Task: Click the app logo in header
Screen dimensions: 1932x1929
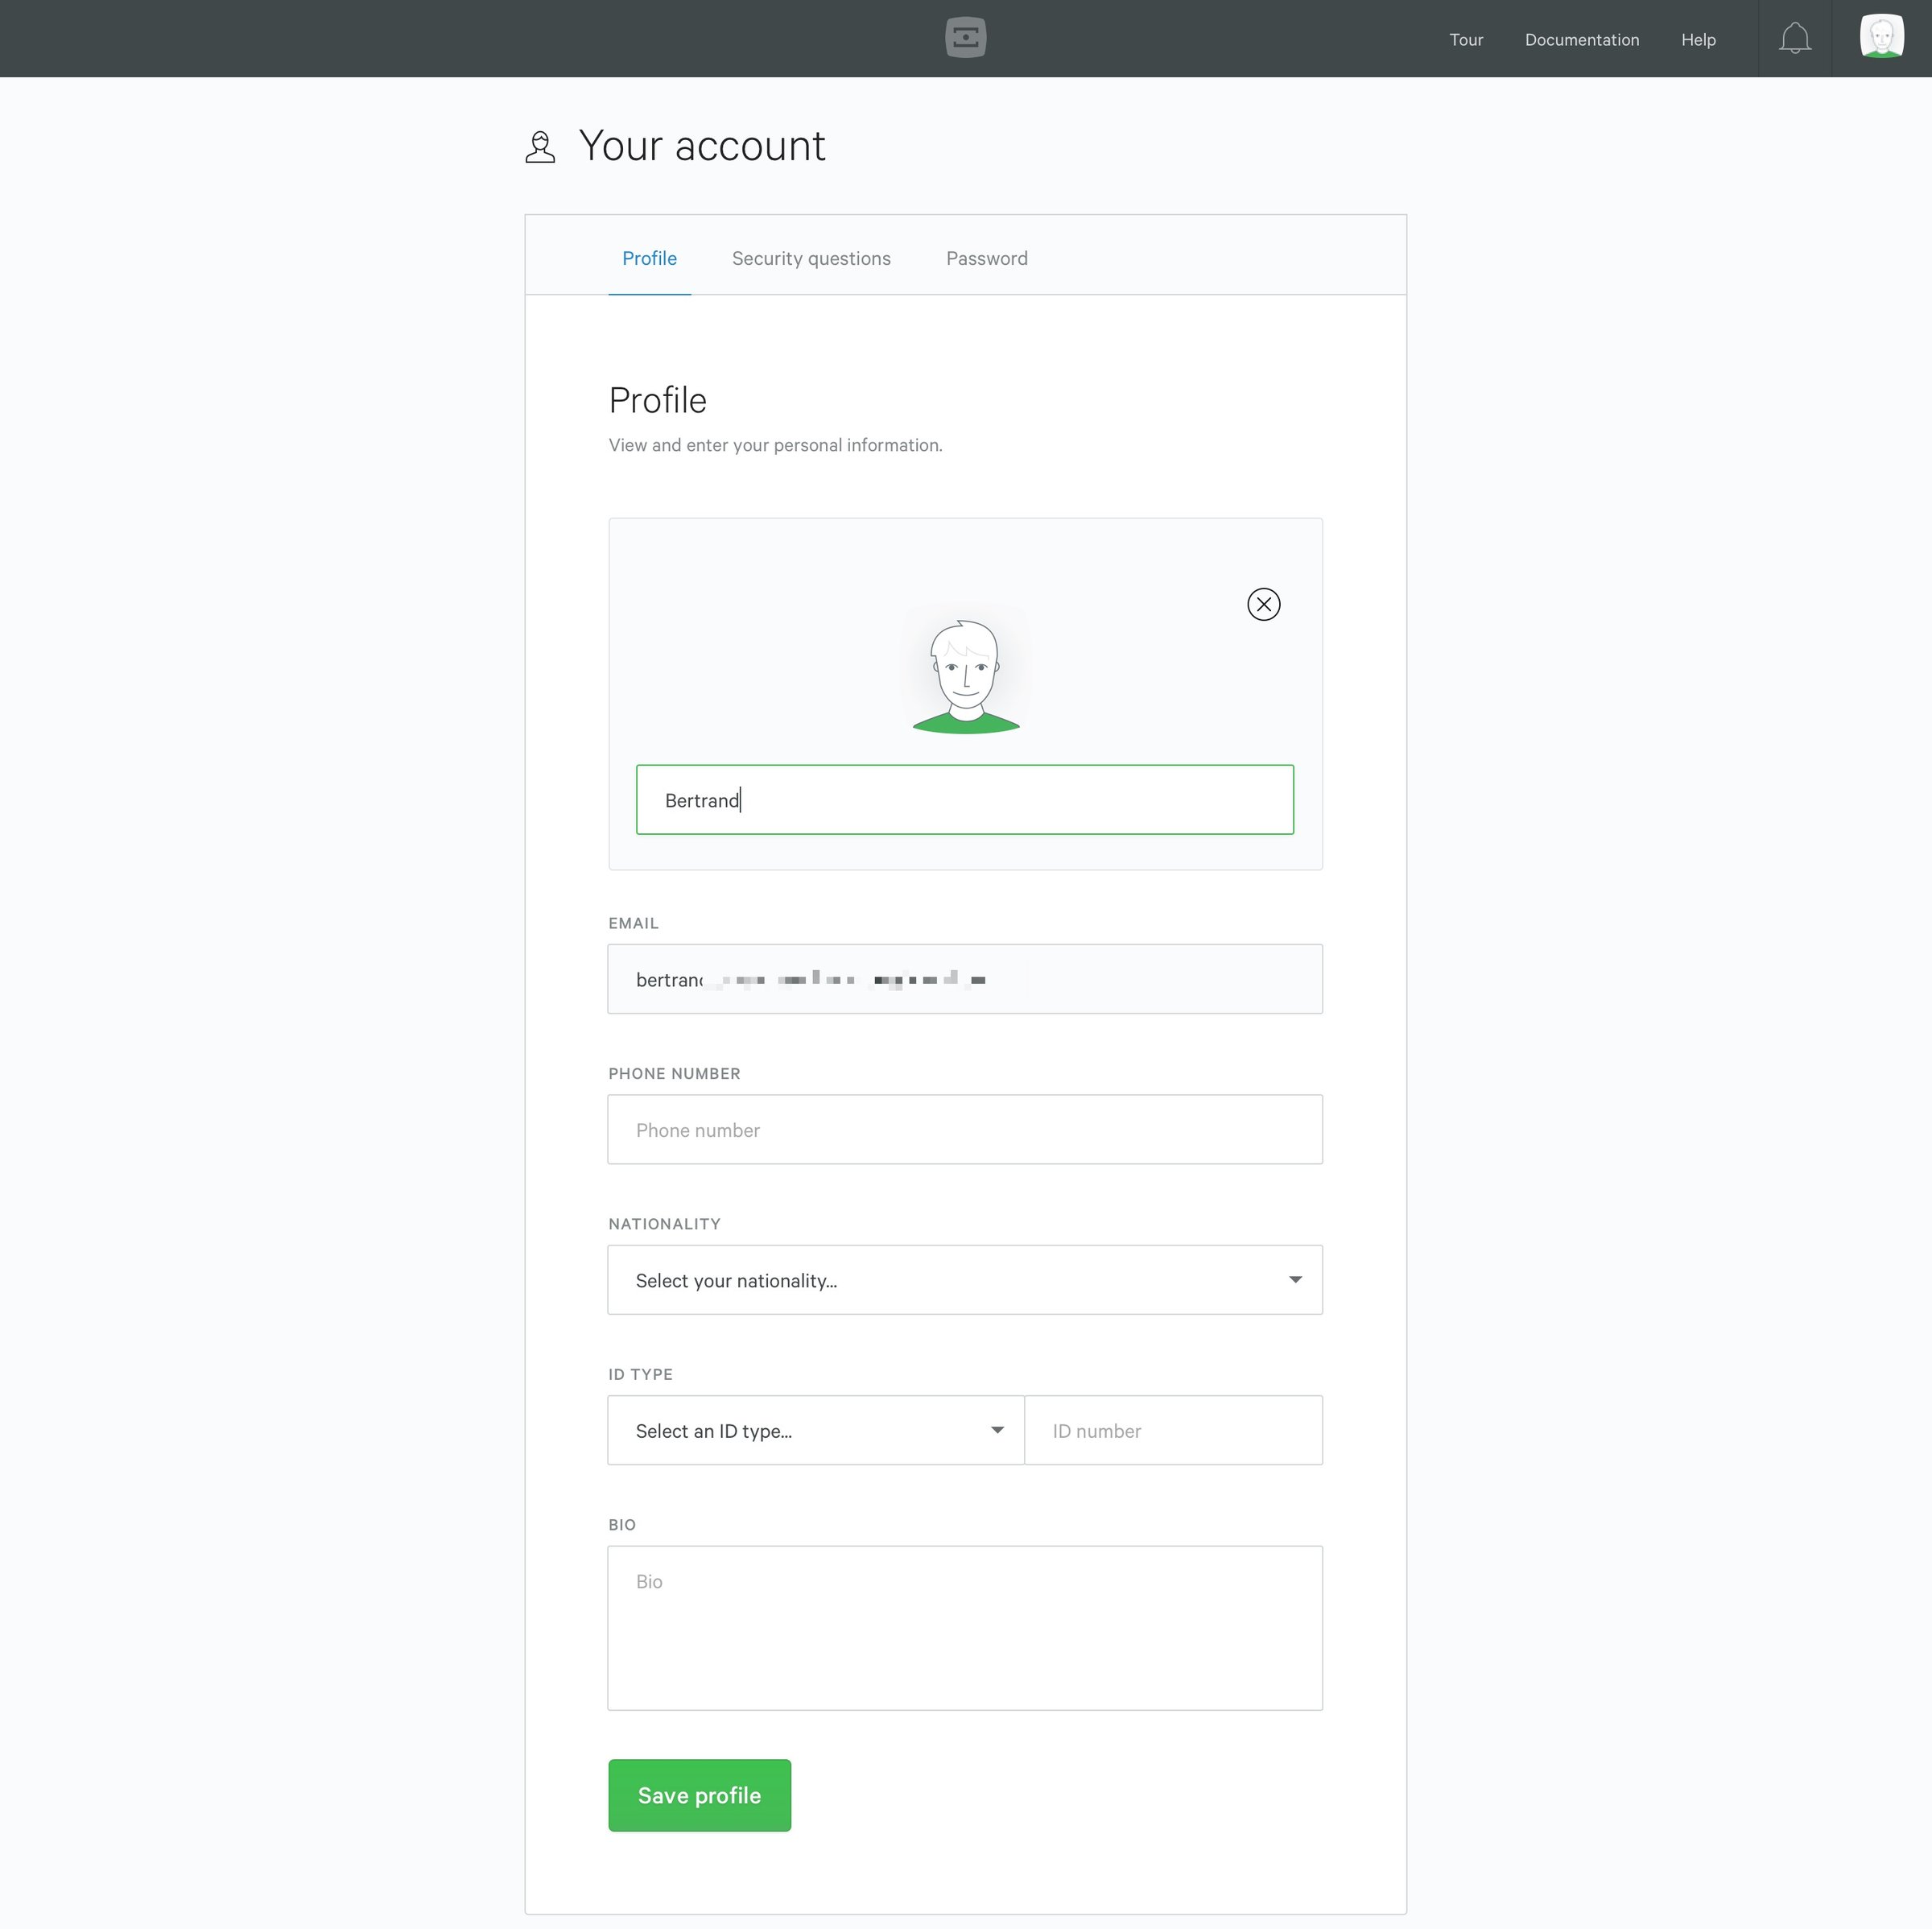Action: tap(965, 38)
